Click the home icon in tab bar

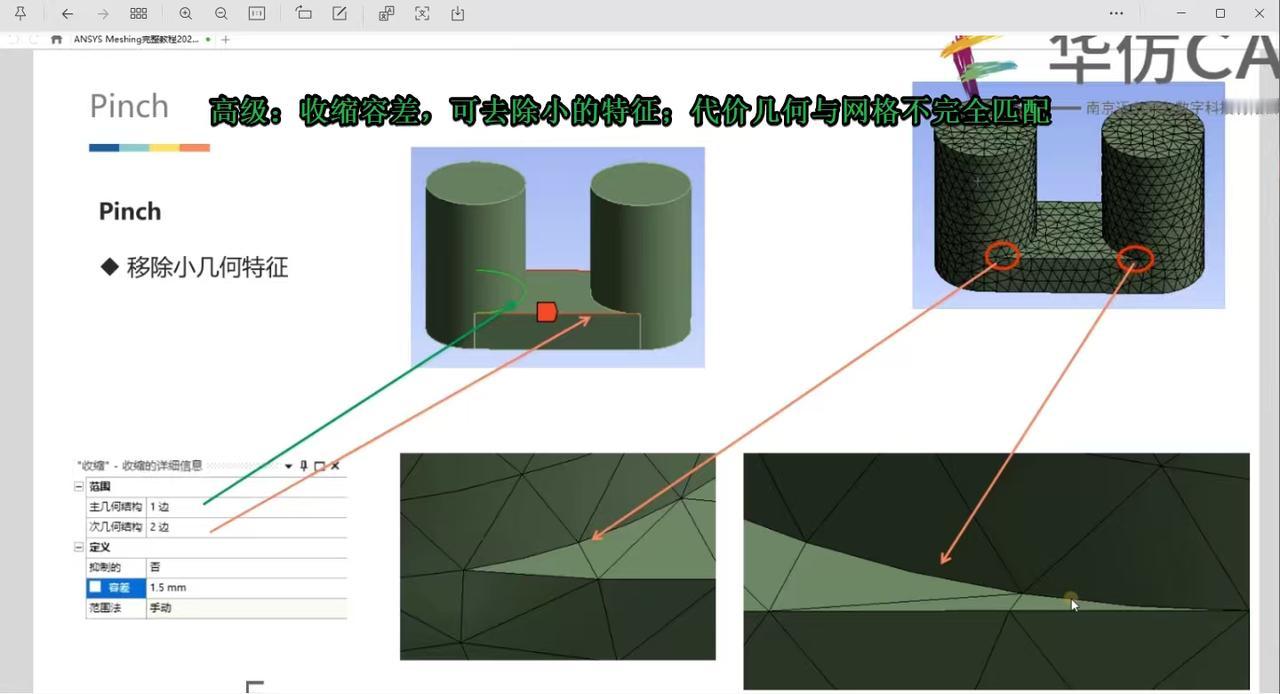56,39
